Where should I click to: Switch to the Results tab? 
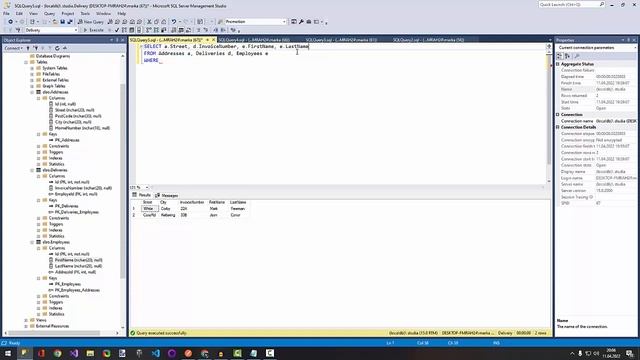[142, 196]
